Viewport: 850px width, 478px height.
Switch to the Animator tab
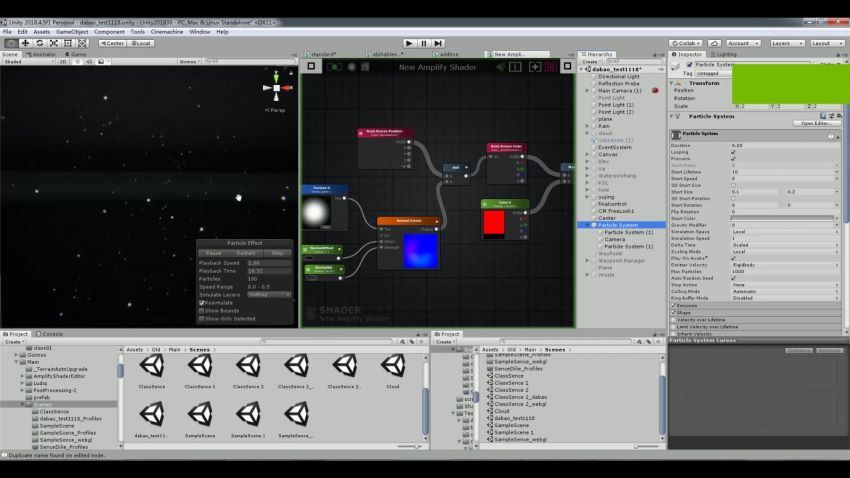click(42, 54)
